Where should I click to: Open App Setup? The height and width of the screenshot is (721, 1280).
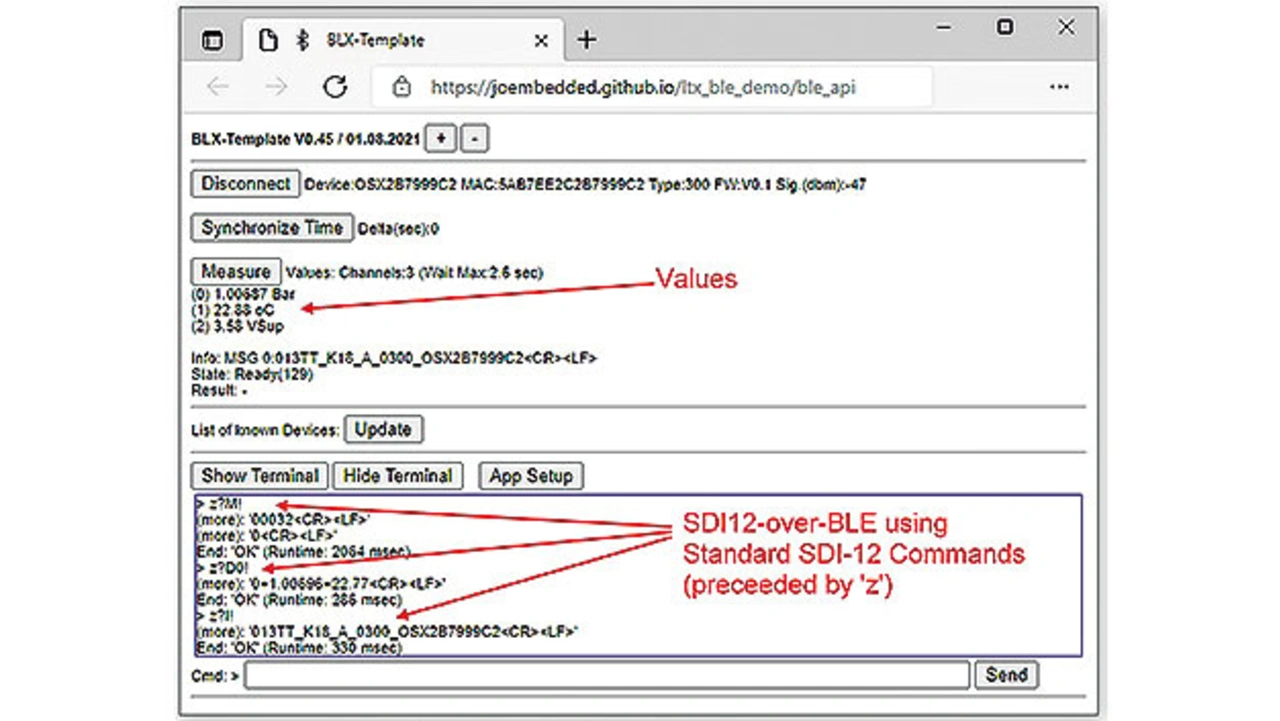coord(530,476)
